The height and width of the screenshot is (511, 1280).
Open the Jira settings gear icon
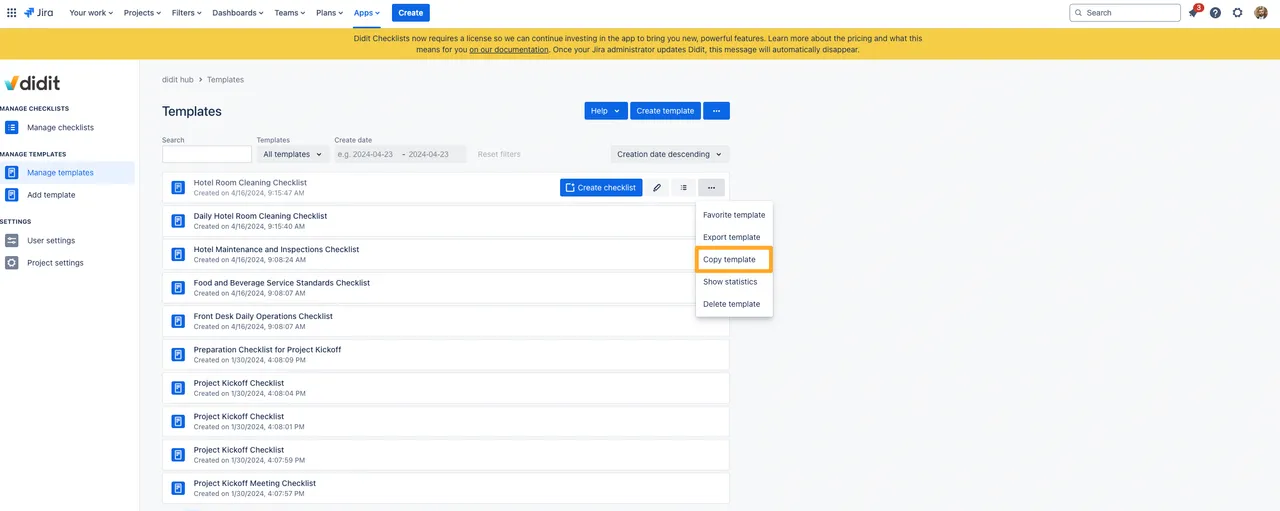click(x=1237, y=13)
